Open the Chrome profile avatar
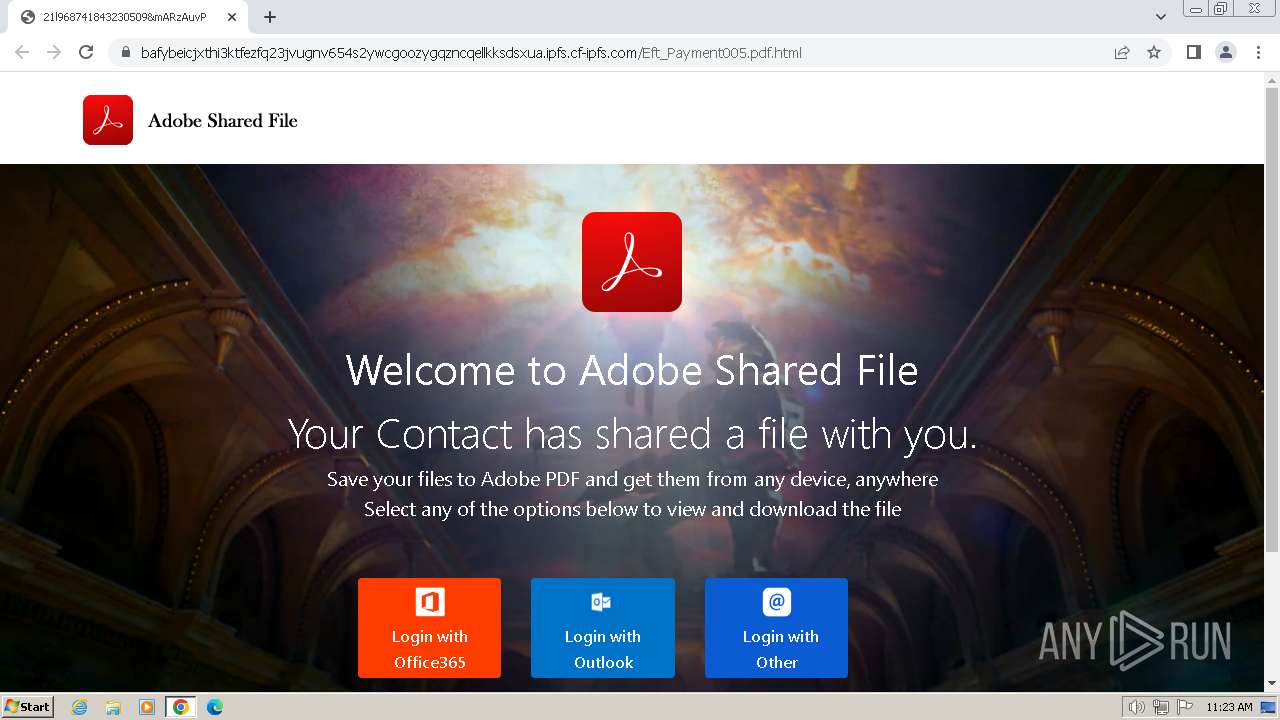1280x720 pixels. (1226, 52)
